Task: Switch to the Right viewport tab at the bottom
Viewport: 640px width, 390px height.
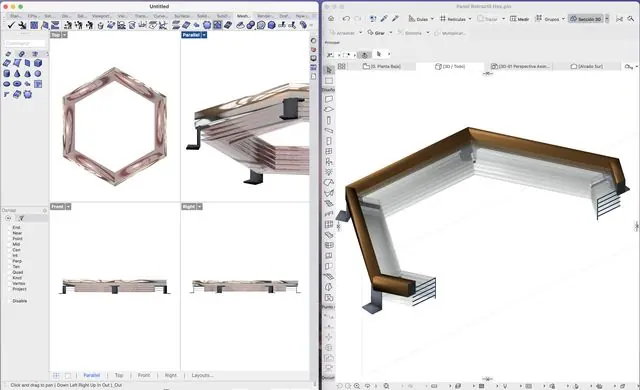Action: [x=171, y=375]
